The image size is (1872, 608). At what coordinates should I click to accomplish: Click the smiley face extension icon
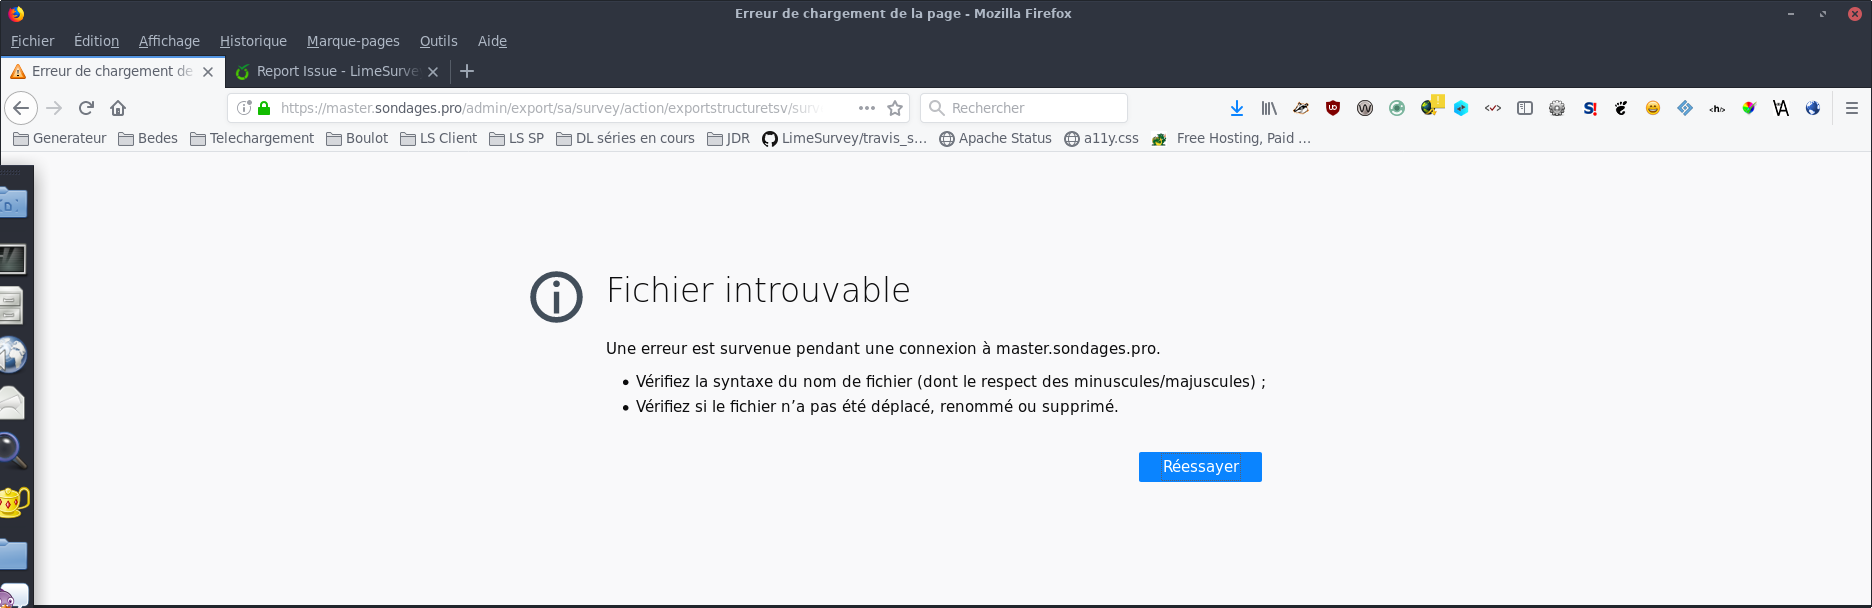[1653, 108]
